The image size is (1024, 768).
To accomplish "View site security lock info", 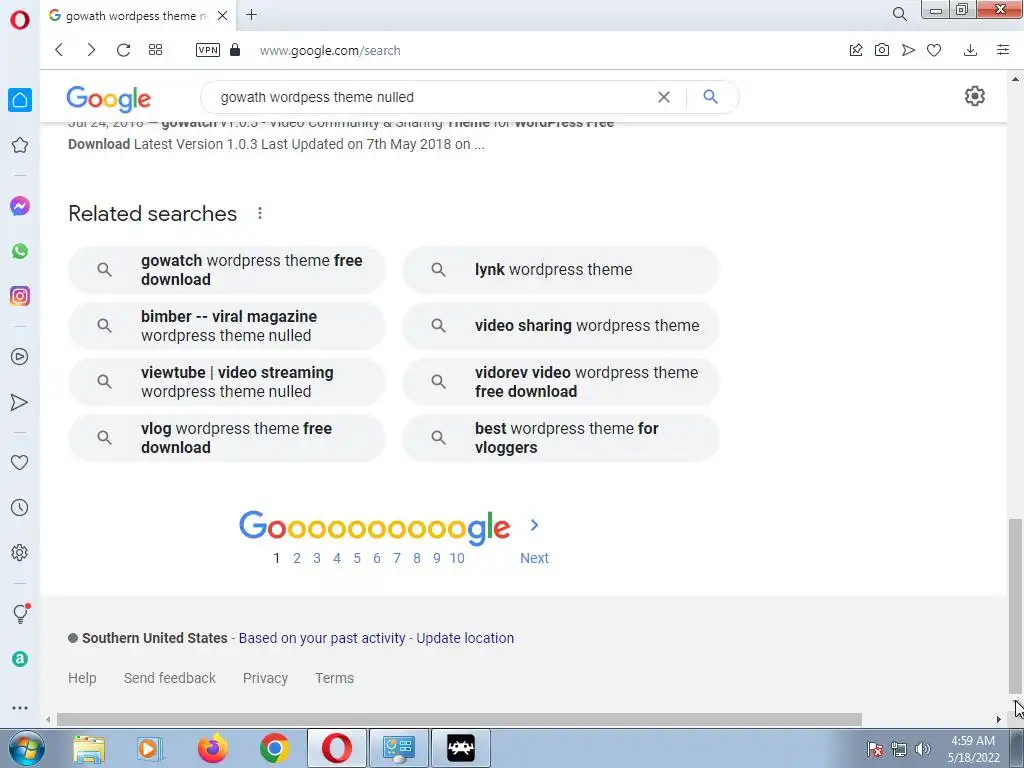I will coord(235,50).
